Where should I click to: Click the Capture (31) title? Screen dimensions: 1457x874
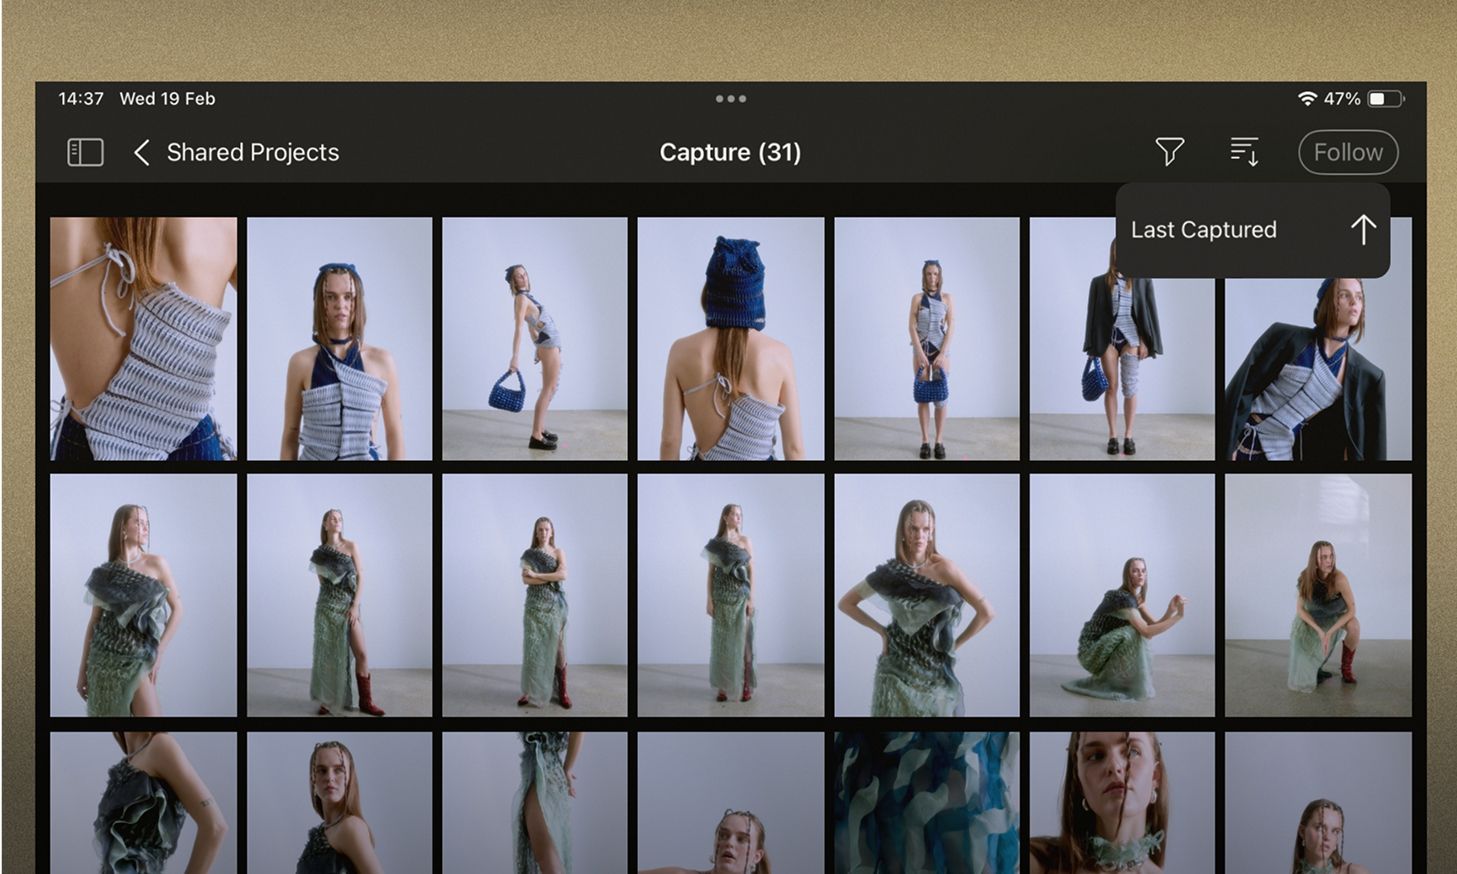click(x=730, y=152)
